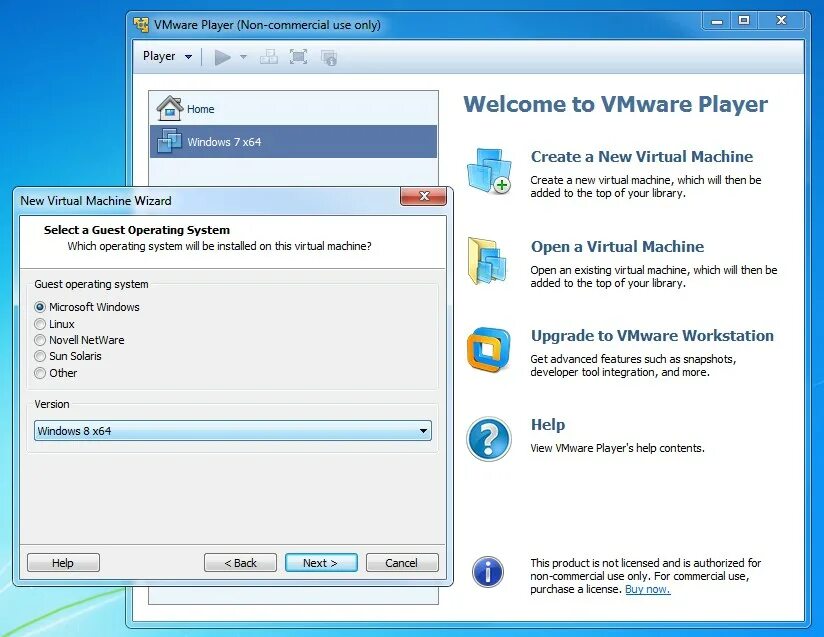Click the Upgrade to VMware Workstation icon

pyautogui.click(x=488, y=350)
